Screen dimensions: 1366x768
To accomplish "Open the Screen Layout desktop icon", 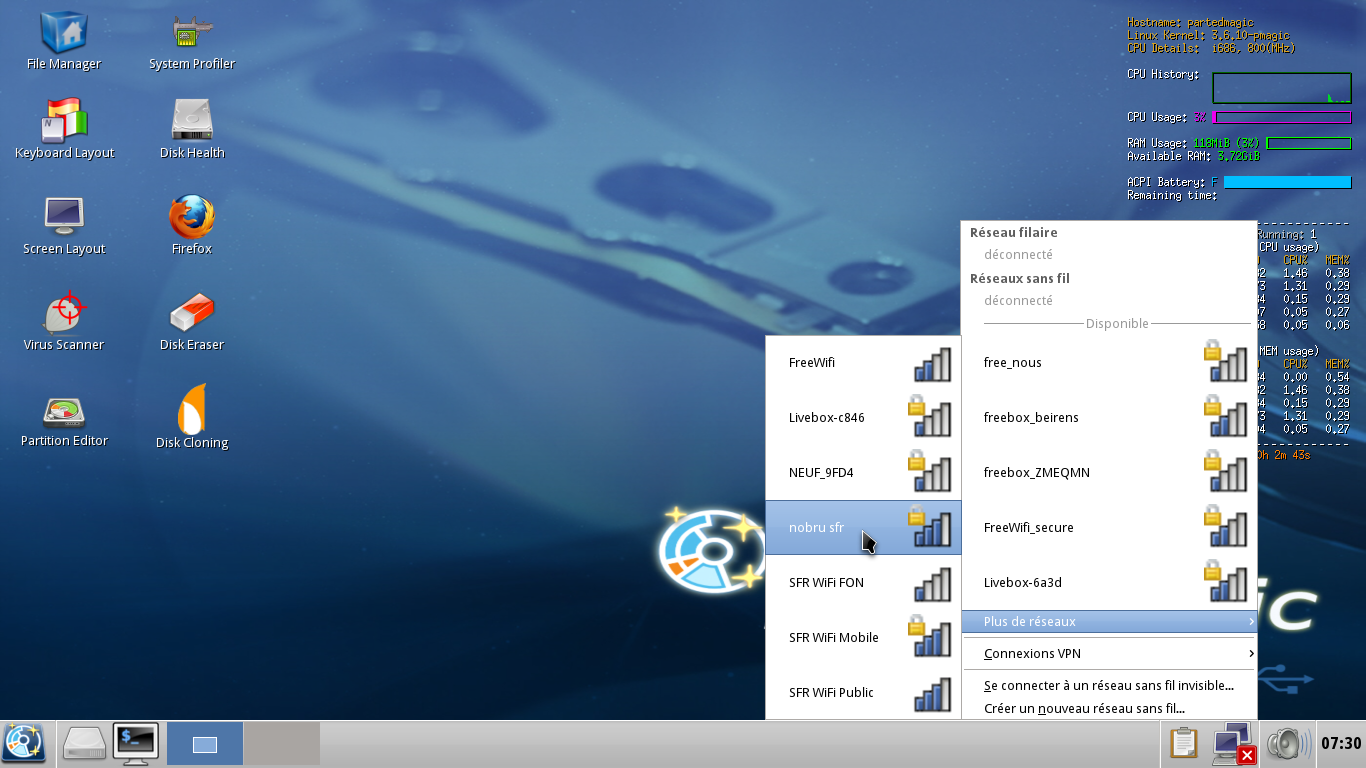I will (64, 225).
